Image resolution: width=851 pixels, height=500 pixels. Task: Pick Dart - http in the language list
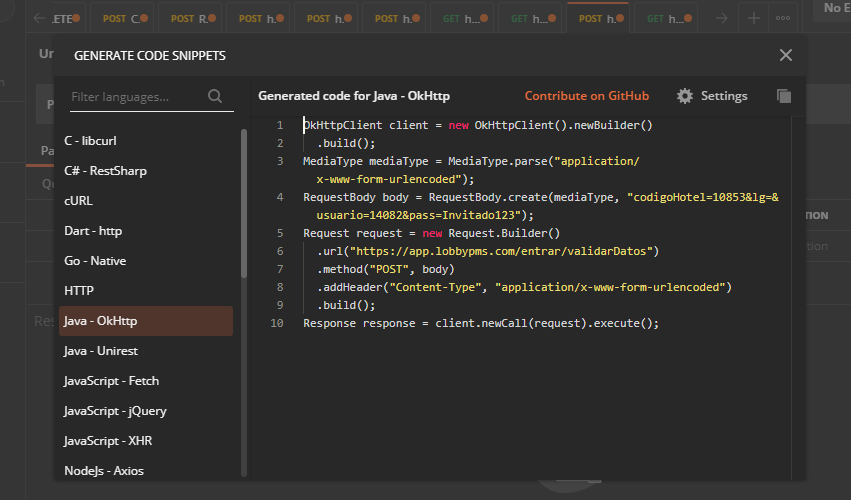point(93,231)
